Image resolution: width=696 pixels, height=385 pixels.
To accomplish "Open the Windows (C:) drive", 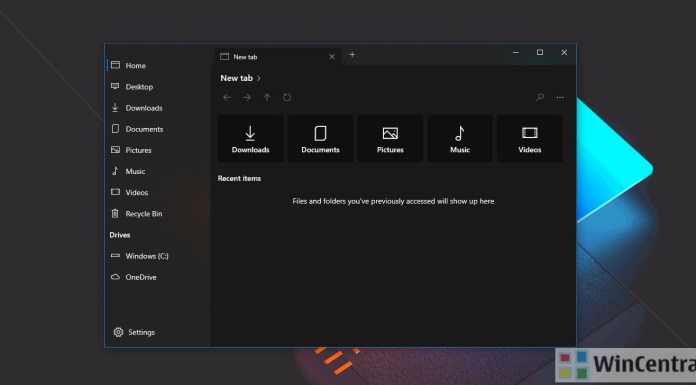I will 158,256.
